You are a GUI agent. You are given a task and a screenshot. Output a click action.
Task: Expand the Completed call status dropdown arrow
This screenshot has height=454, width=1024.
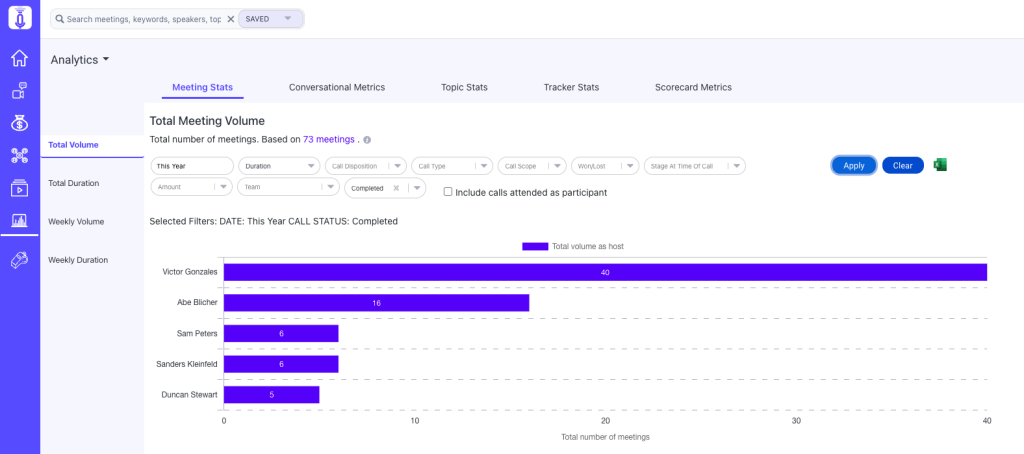coord(417,188)
